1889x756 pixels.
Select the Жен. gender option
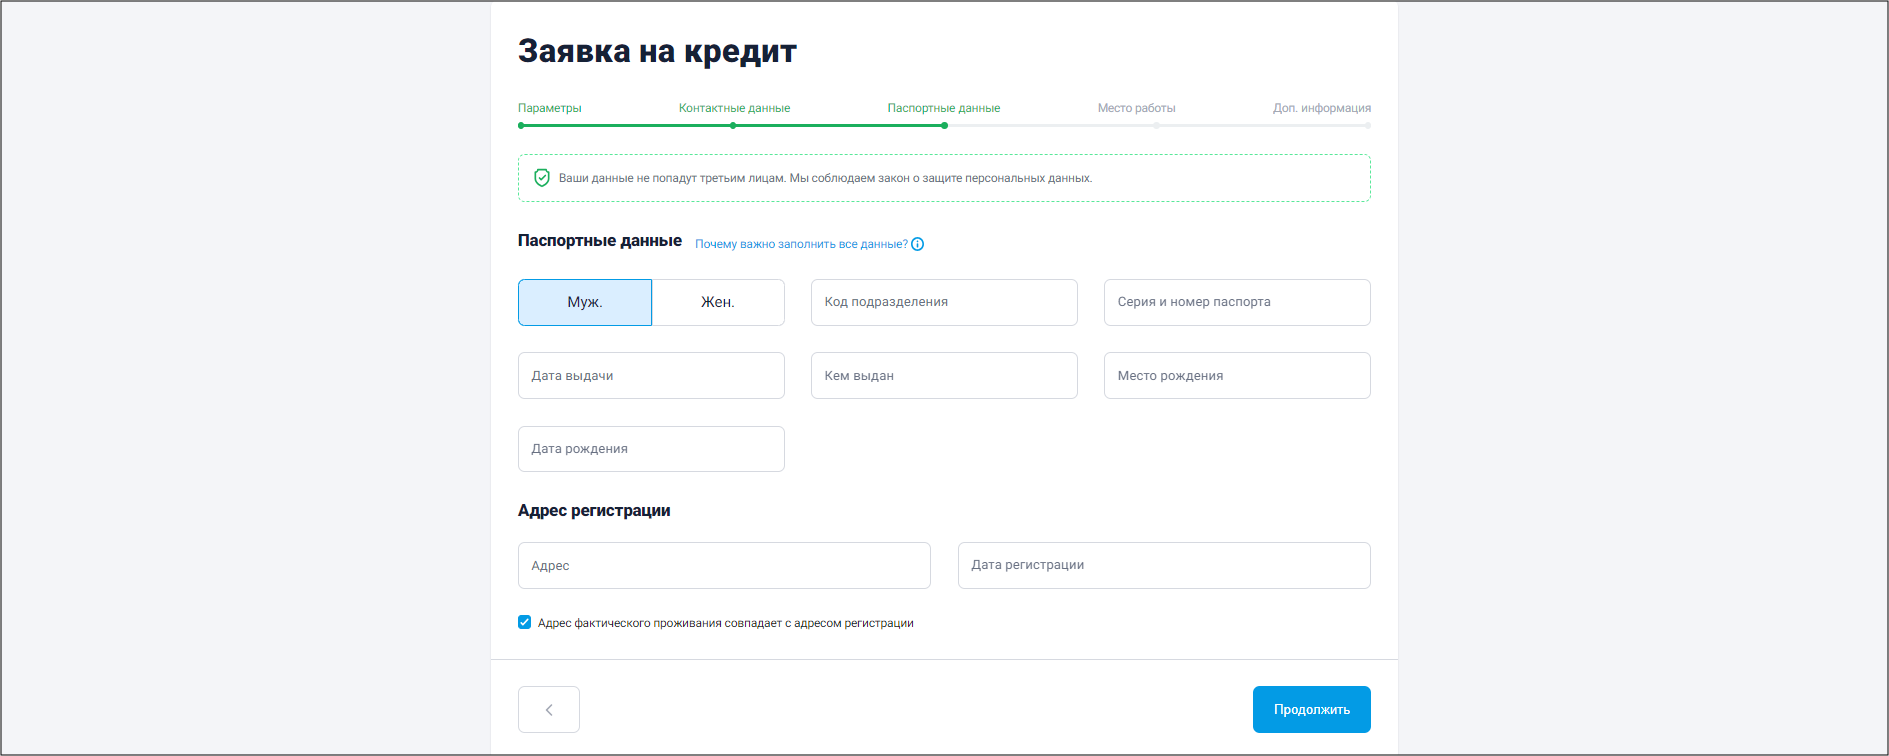click(x=718, y=302)
